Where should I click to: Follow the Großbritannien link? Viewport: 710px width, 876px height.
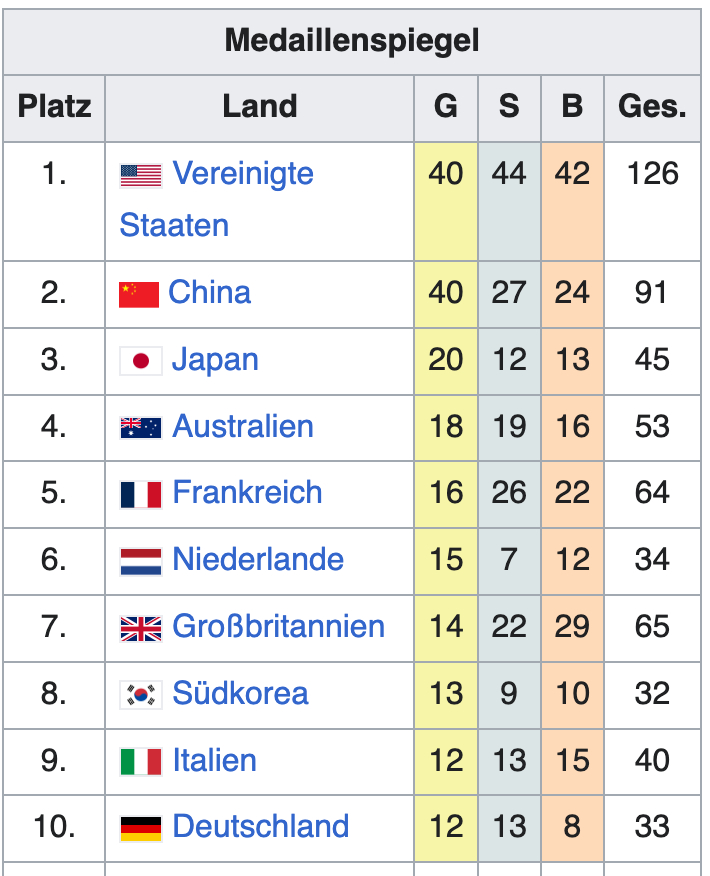(x=278, y=627)
